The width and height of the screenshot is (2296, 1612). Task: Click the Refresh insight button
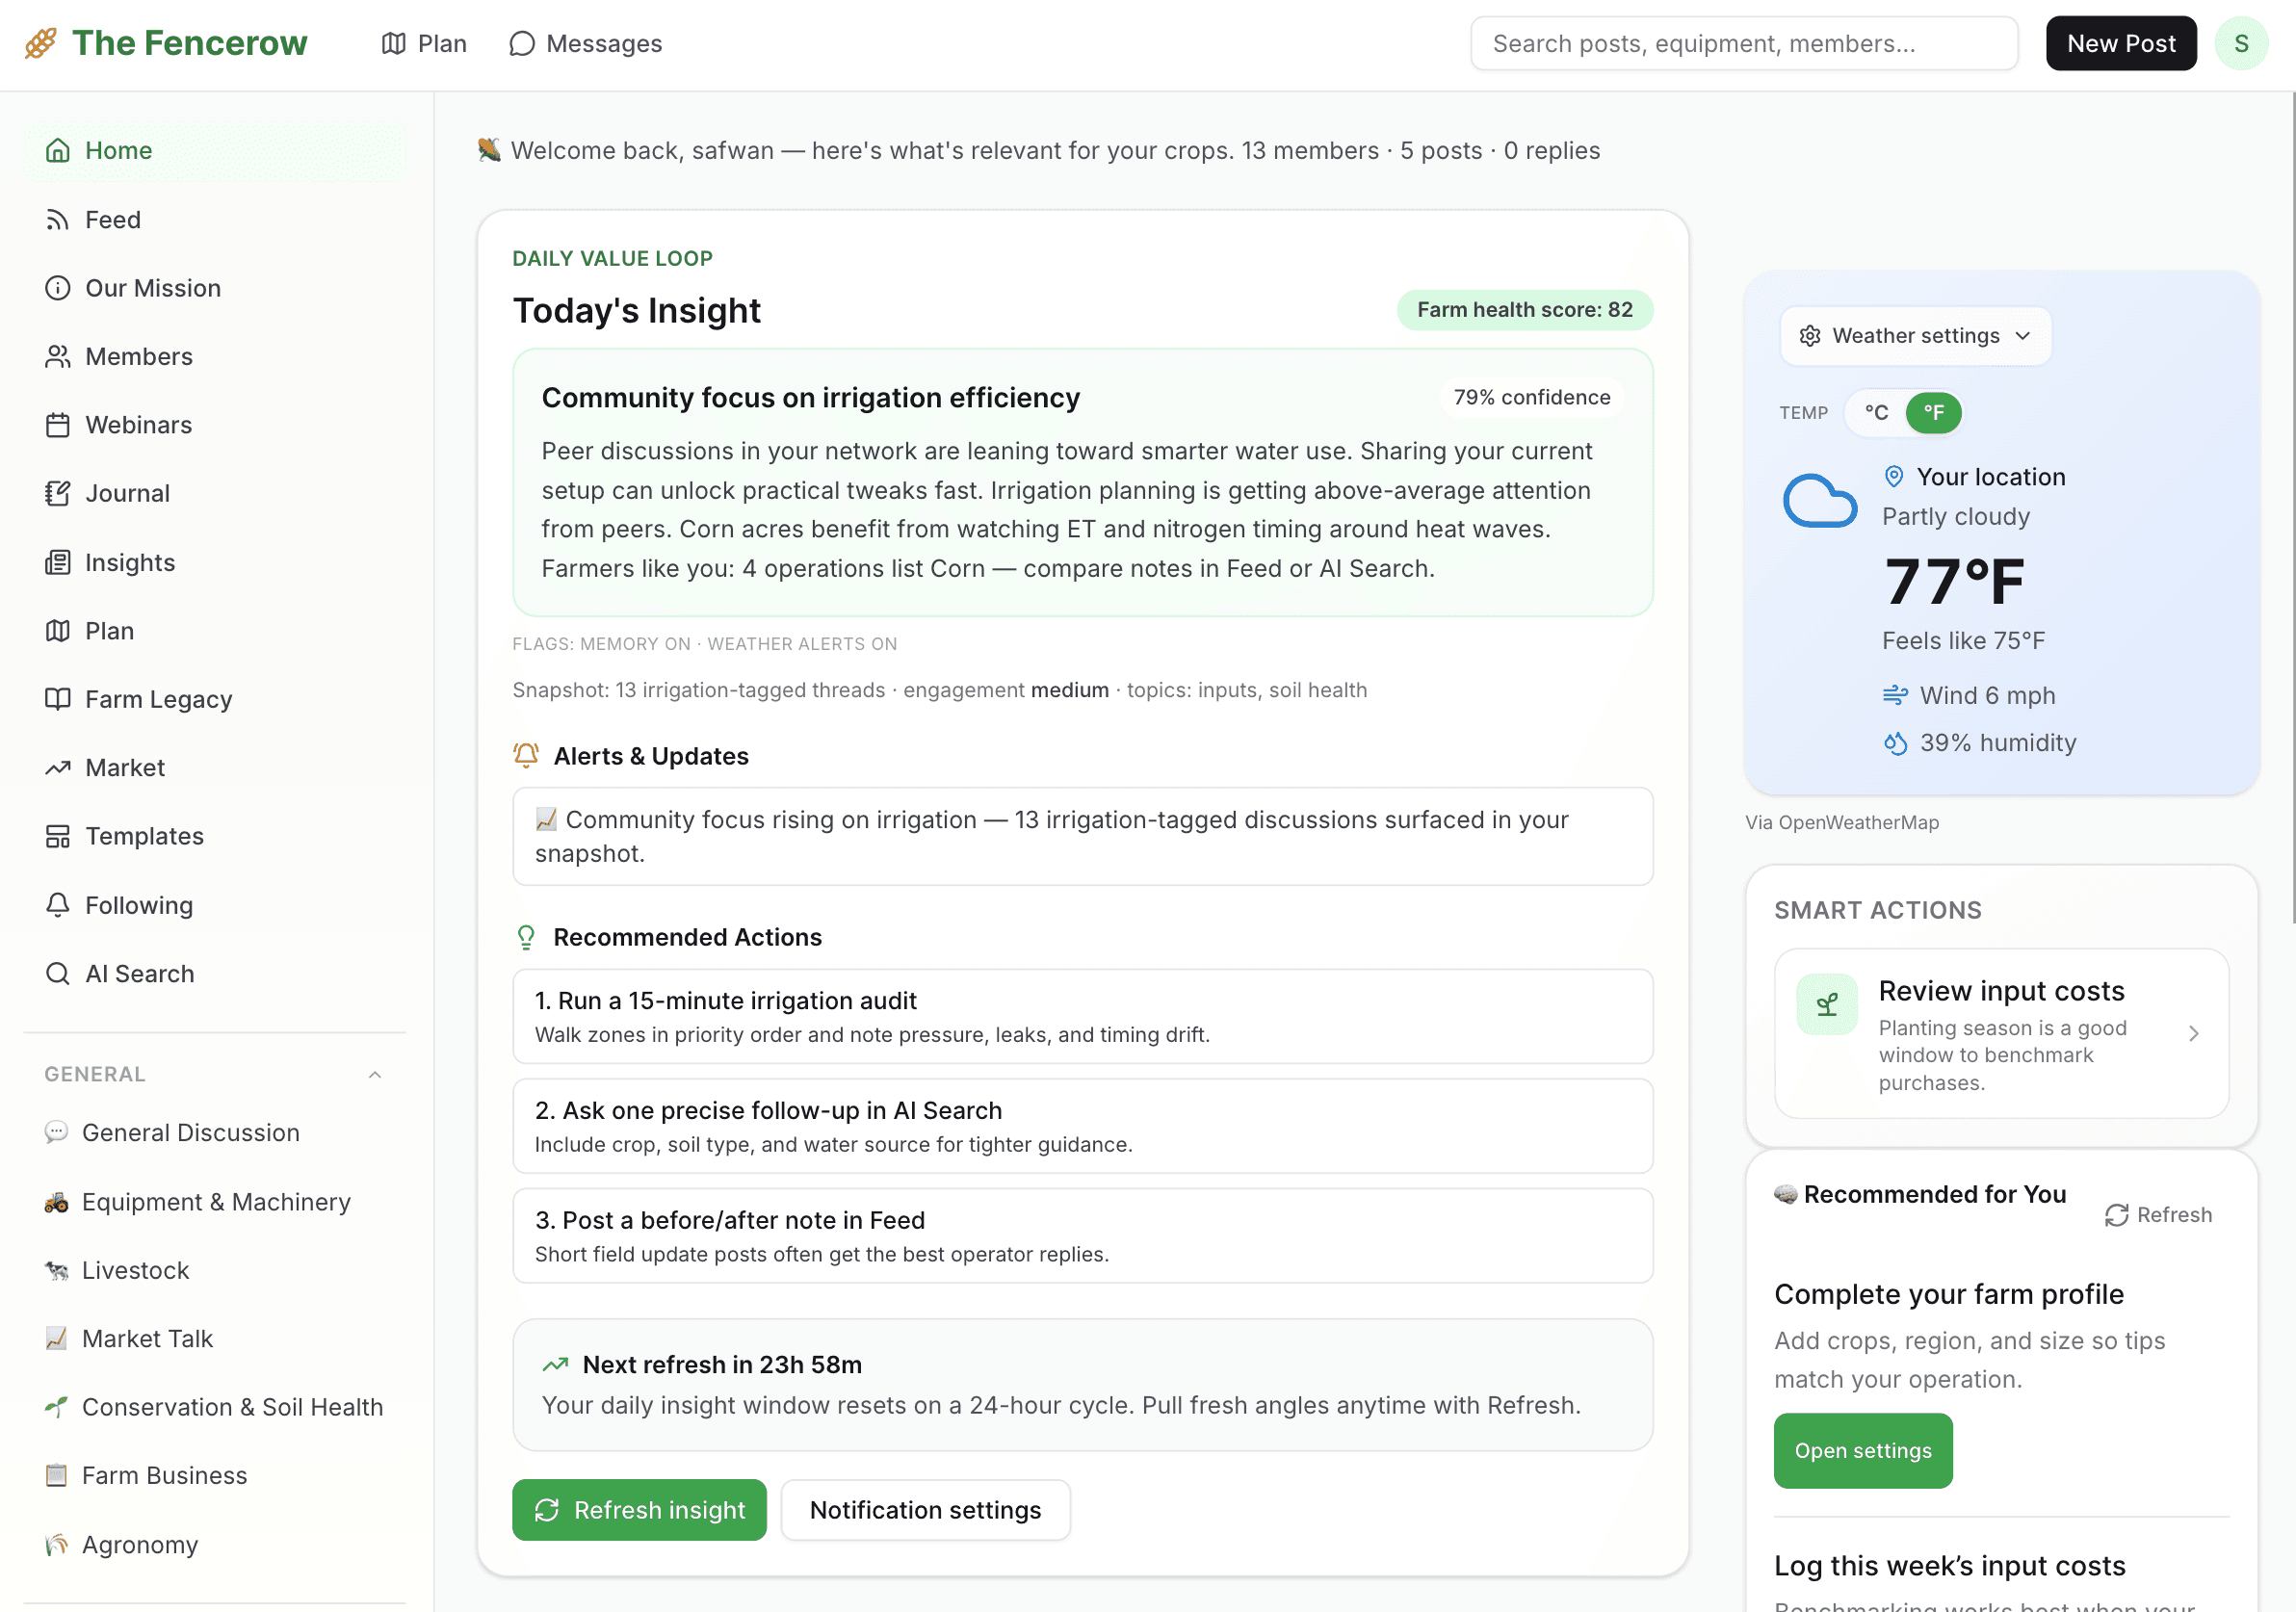click(x=639, y=1510)
